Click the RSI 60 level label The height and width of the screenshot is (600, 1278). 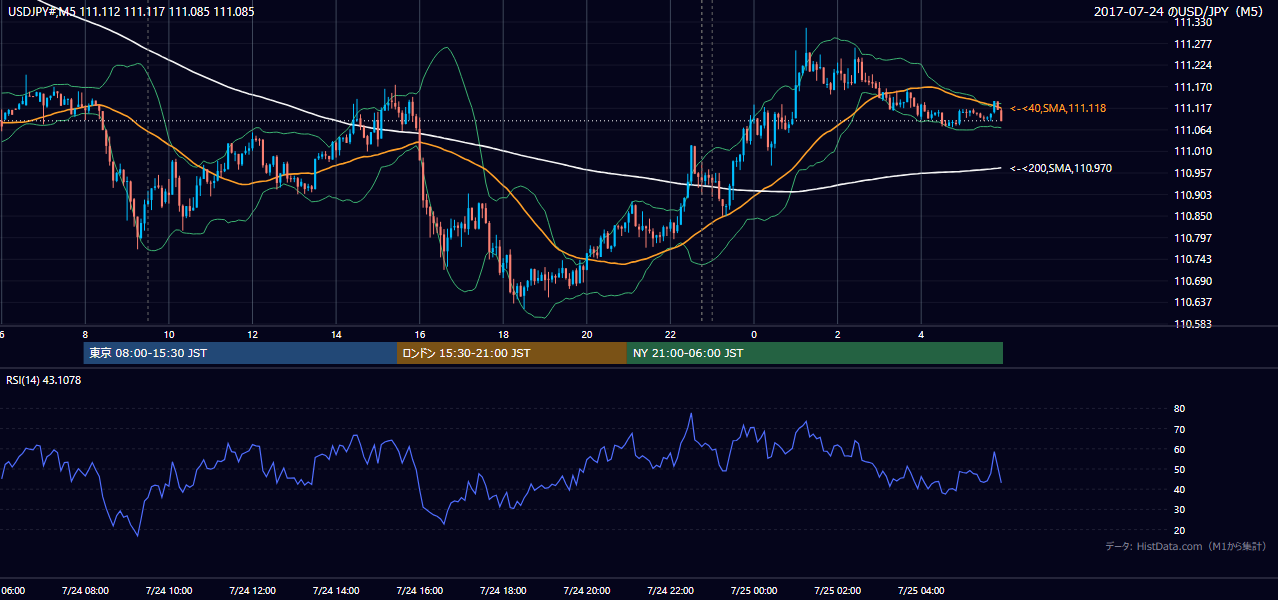[x=1180, y=449]
